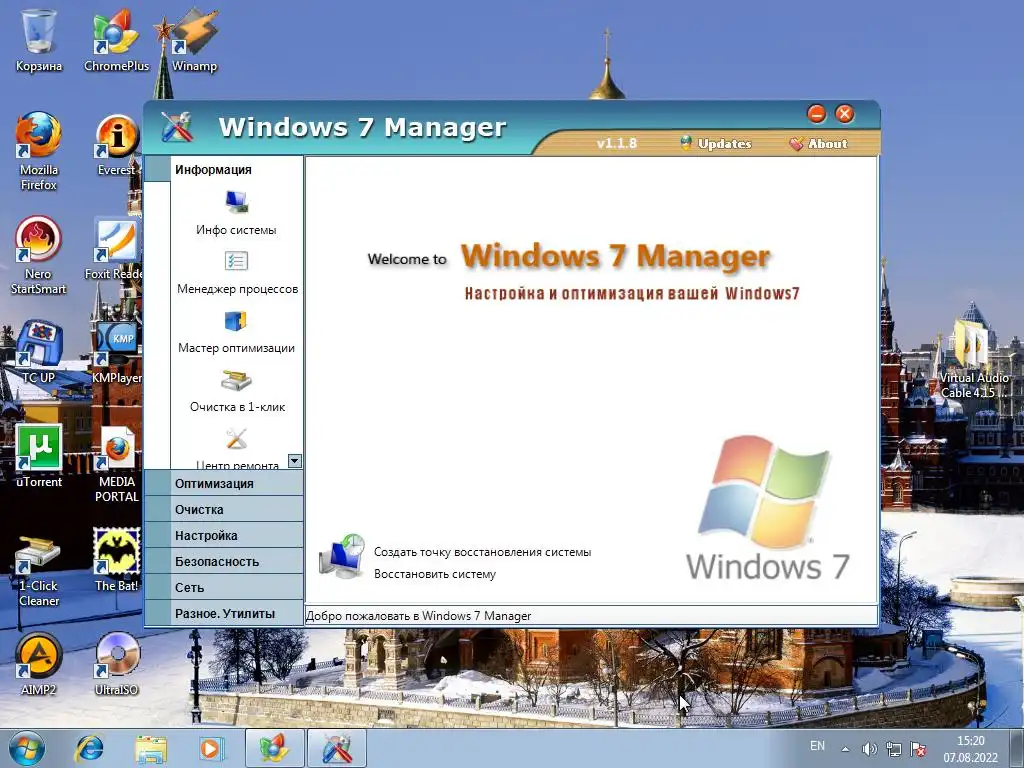Image resolution: width=1024 pixels, height=768 pixels.
Task: Expand the Оптимизация sidebar section
Action: (223, 483)
